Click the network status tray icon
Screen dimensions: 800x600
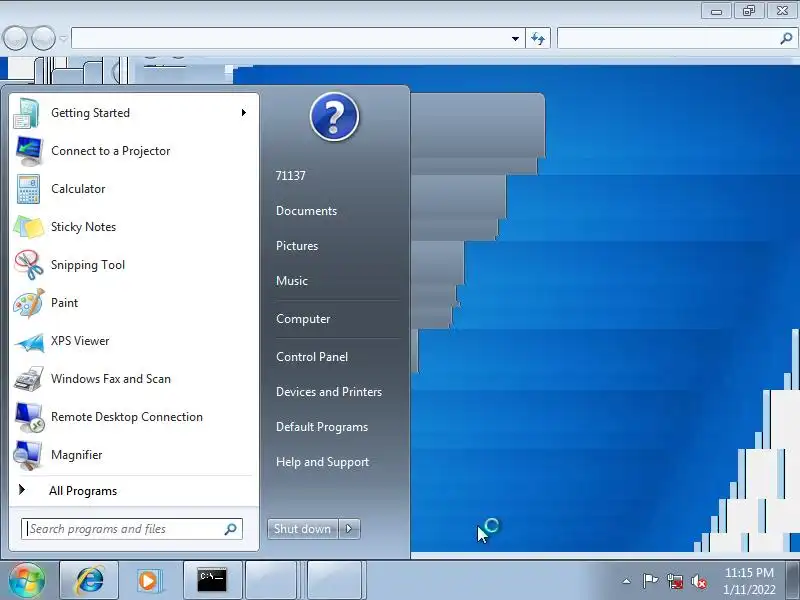674,581
